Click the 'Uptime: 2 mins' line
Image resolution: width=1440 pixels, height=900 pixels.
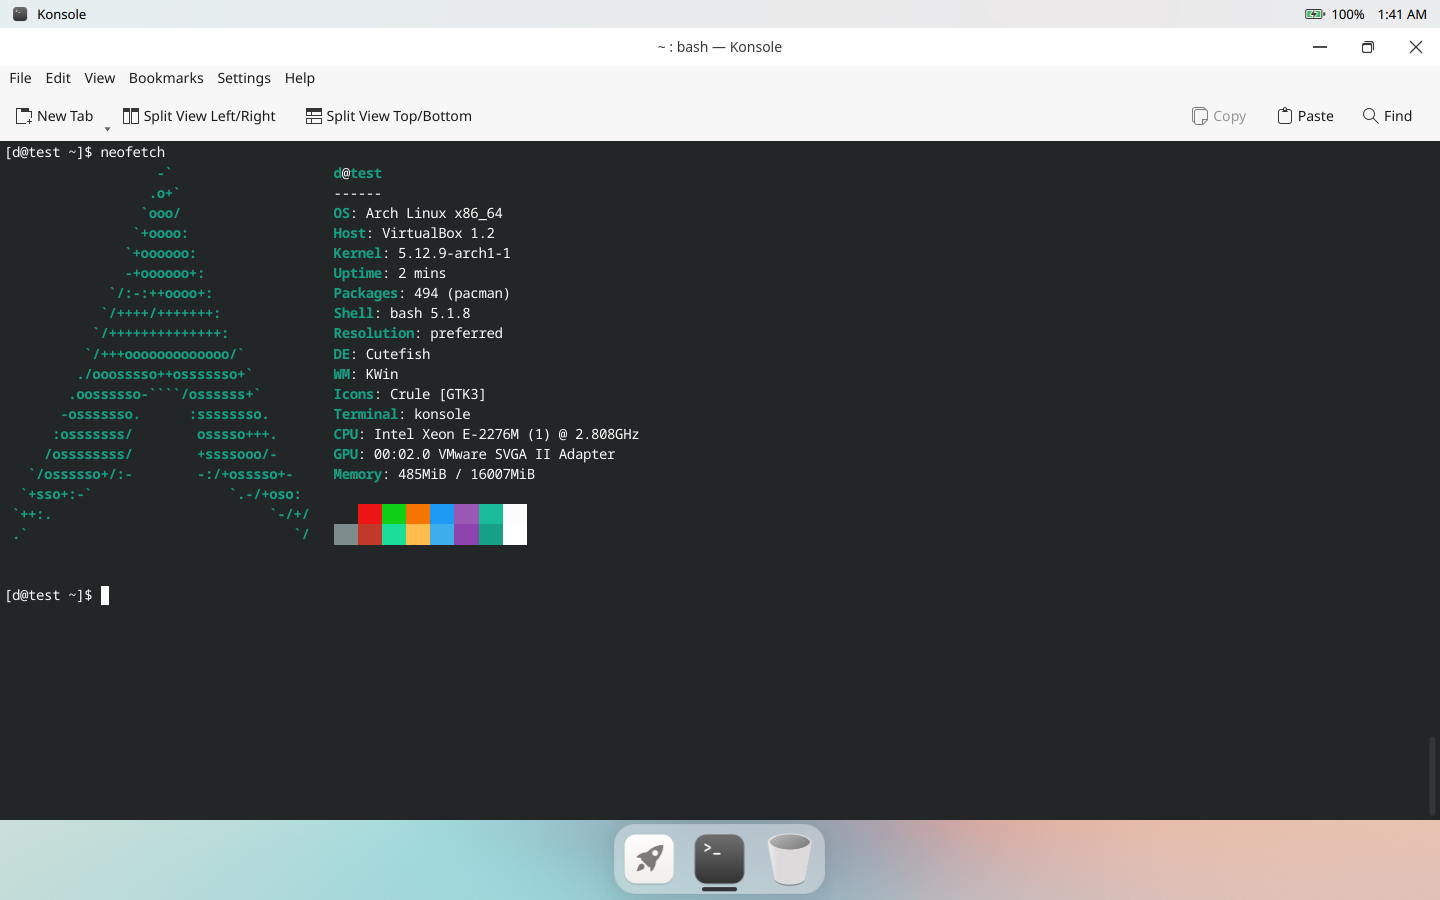point(390,273)
